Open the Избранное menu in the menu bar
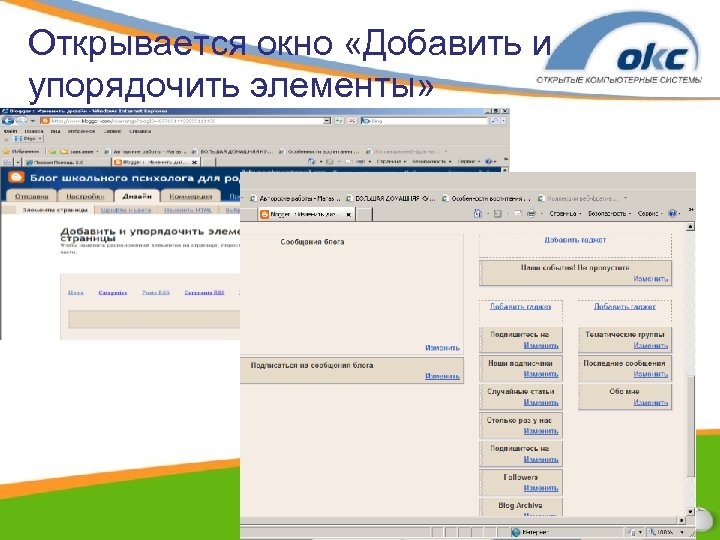720x540 pixels. tap(81, 131)
